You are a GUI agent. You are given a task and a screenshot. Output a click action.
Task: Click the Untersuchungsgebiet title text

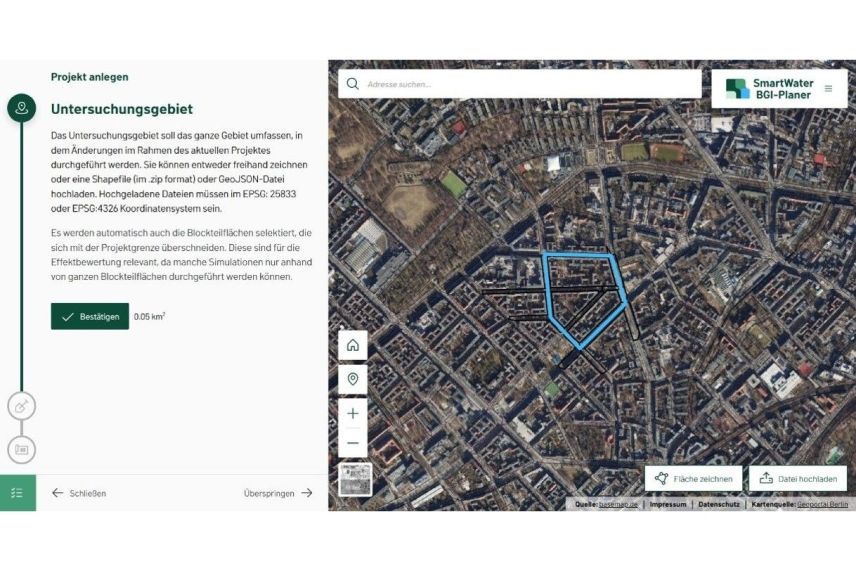point(122,109)
